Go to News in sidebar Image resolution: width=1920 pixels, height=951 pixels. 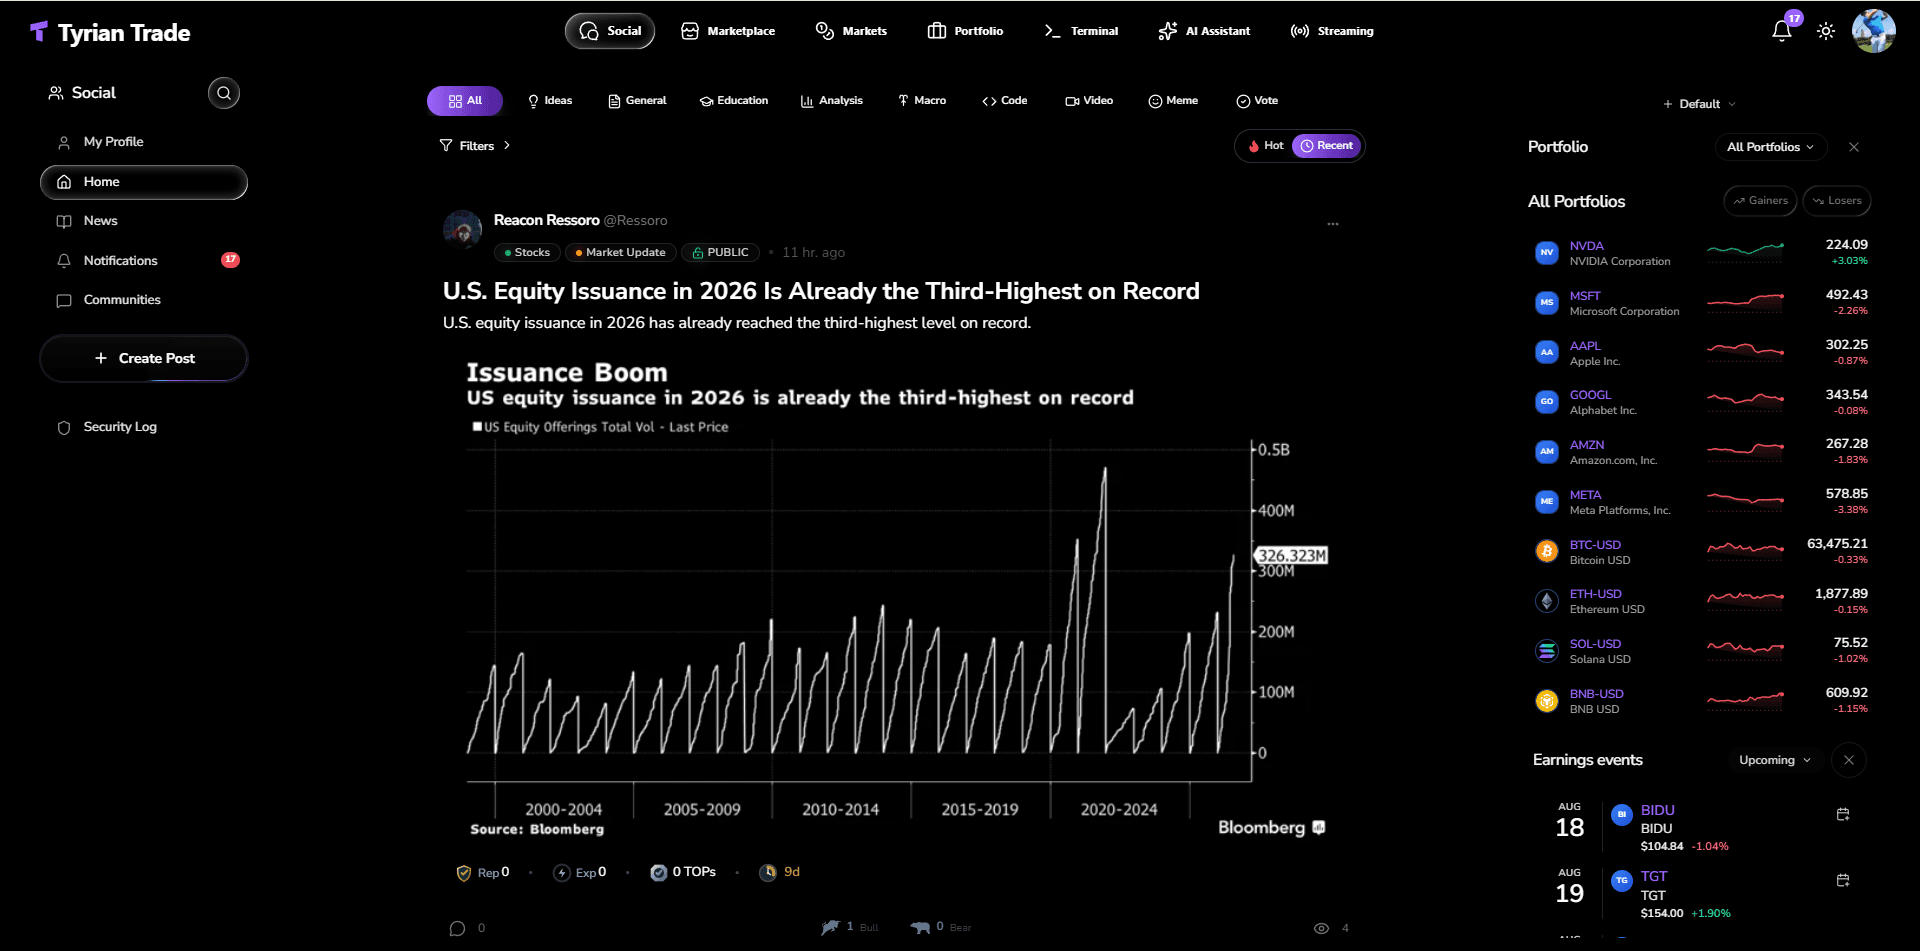coord(144,221)
